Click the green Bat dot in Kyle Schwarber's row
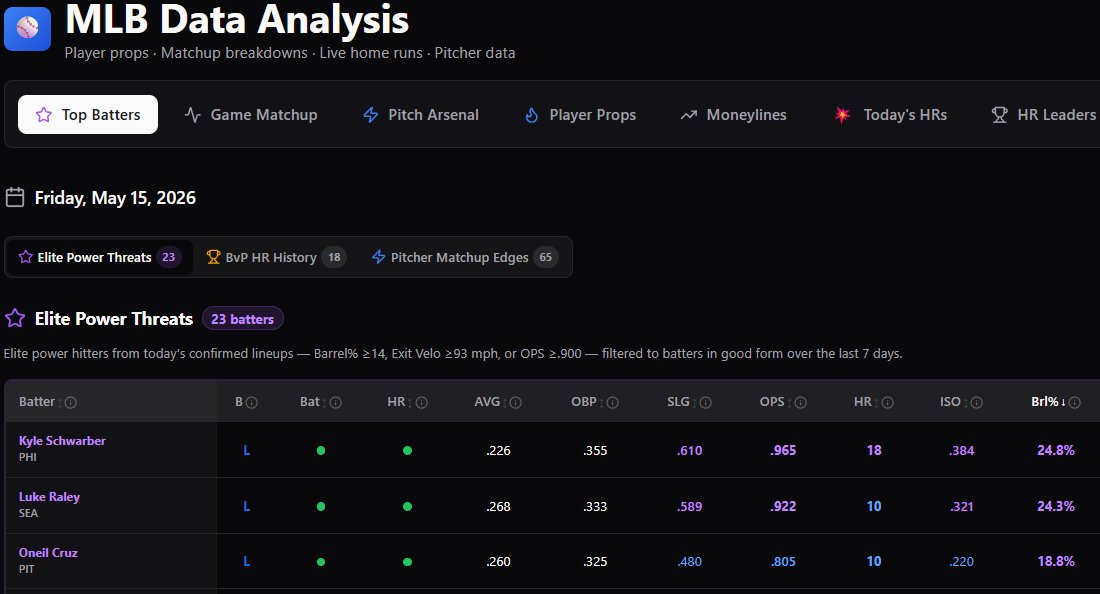 pyautogui.click(x=321, y=450)
